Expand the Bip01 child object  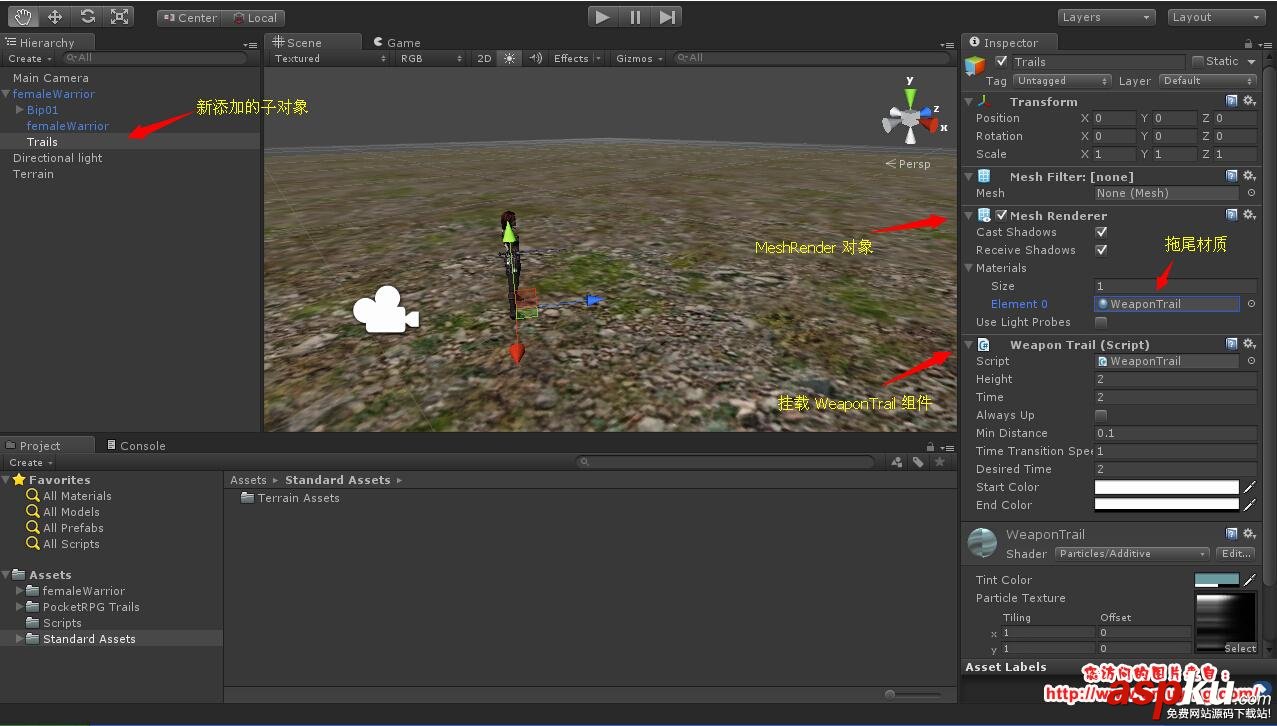[x=19, y=110]
